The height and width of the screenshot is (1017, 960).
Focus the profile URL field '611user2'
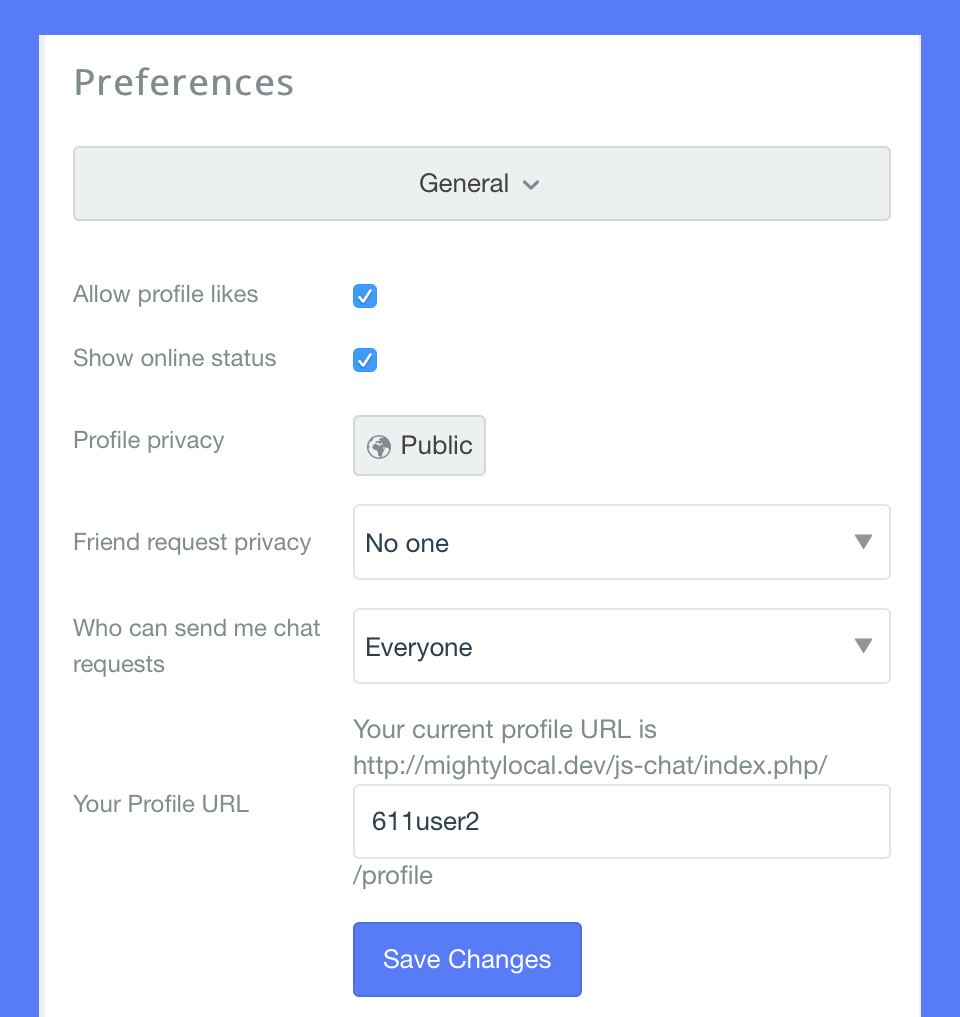click(621, 821)
